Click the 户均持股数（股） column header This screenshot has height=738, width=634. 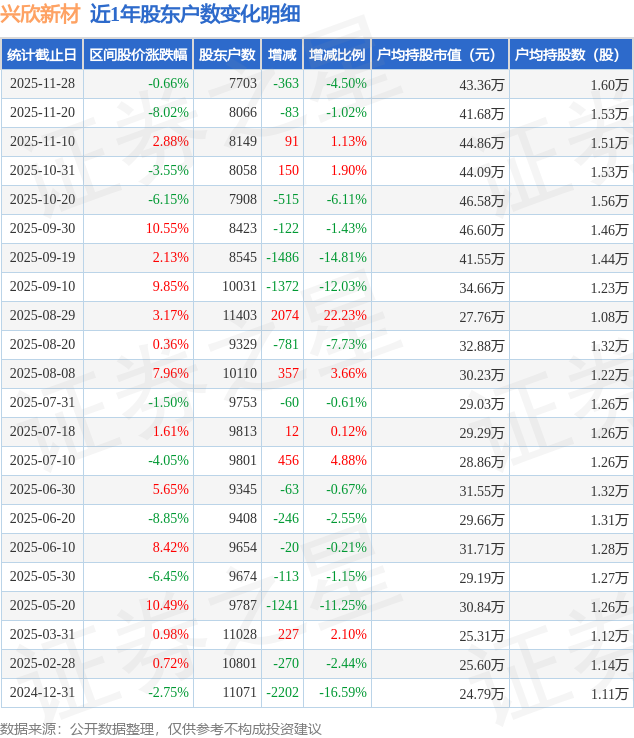click(x=571, y=55)
